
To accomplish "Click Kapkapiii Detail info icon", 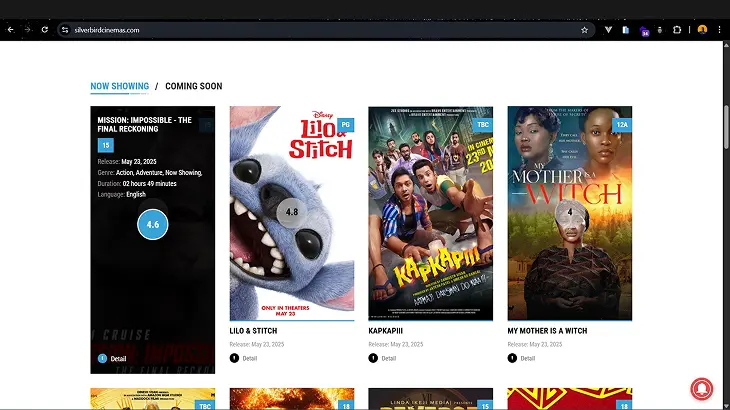I will [373, 358].
